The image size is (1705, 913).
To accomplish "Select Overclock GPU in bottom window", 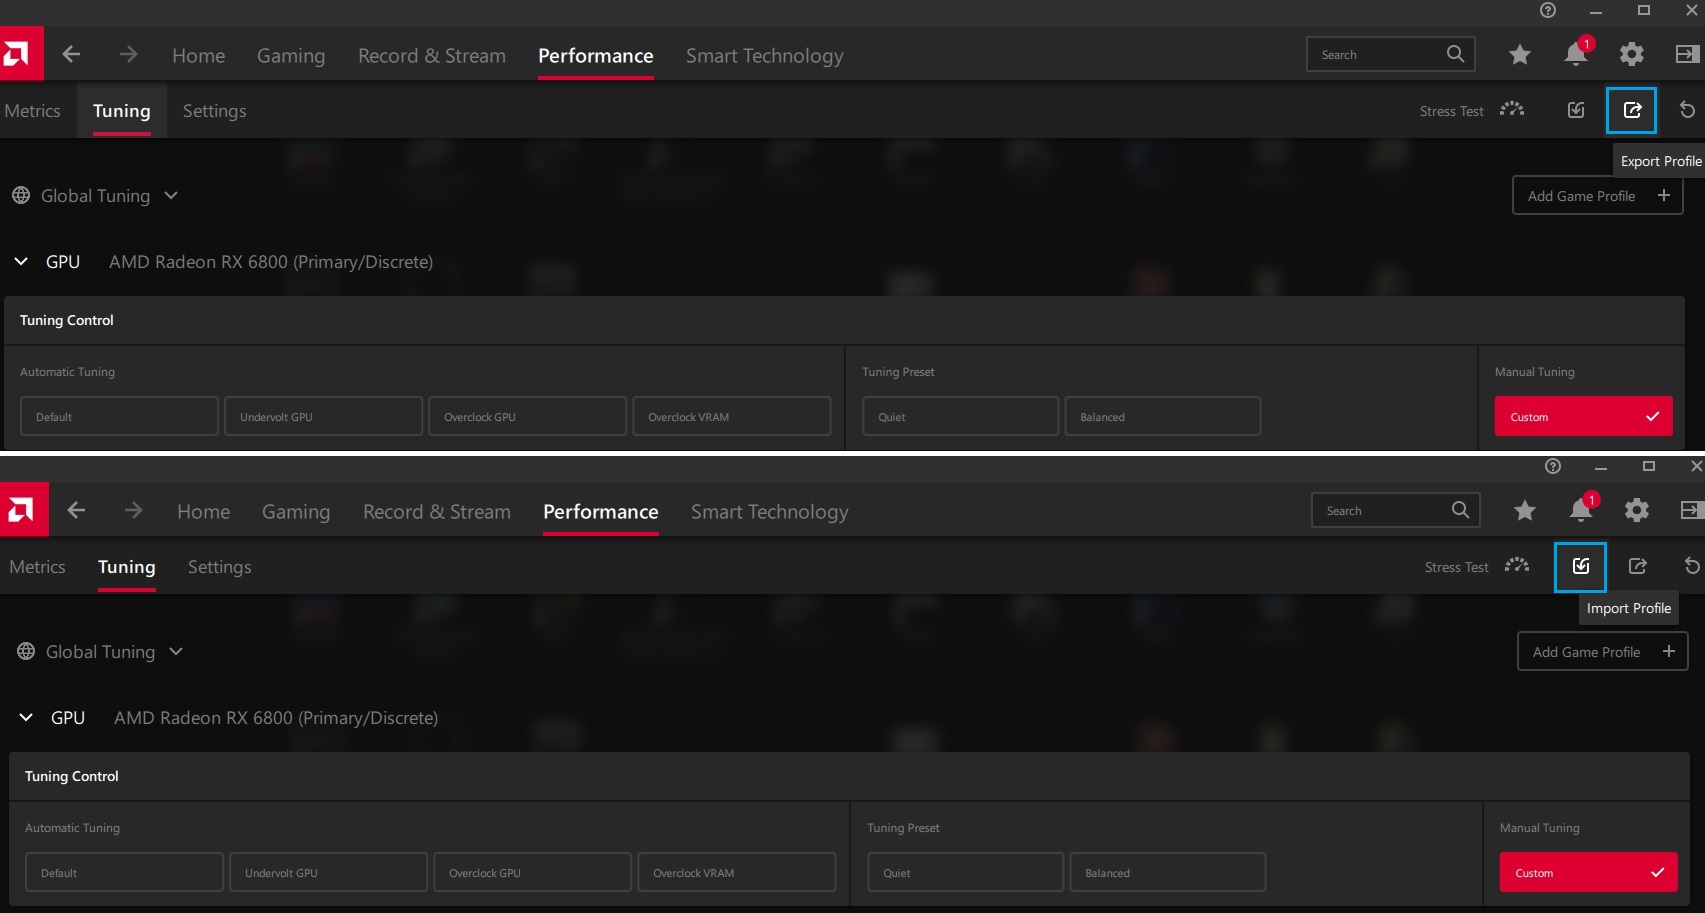I will pos(532,872).
